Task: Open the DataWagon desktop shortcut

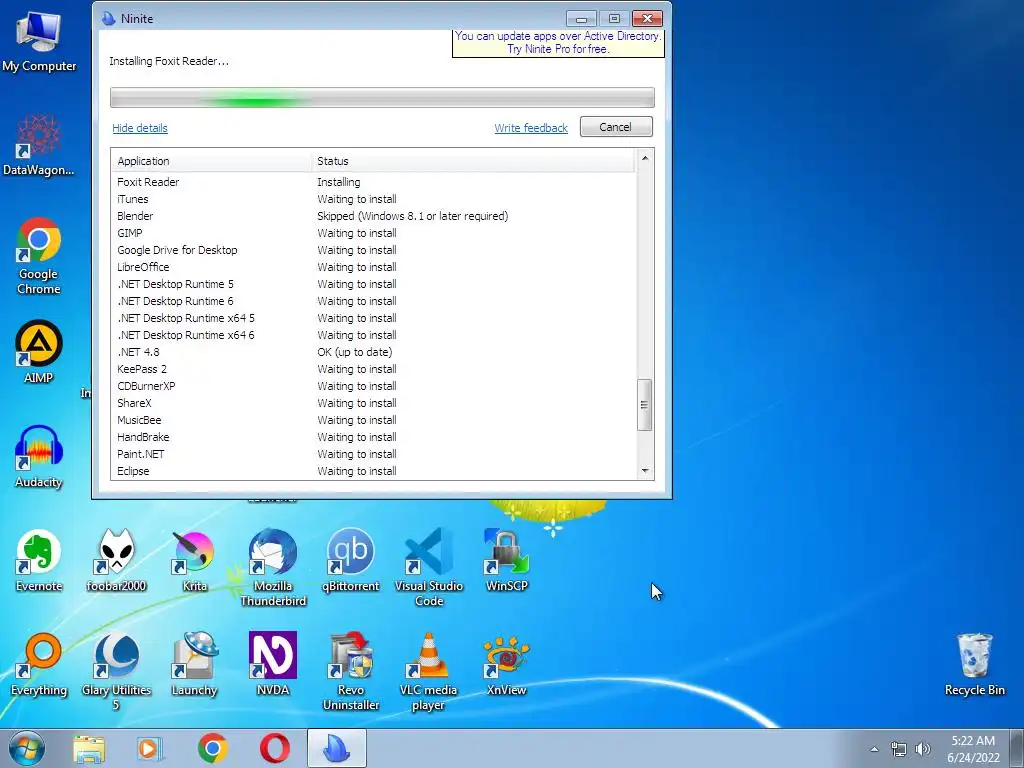Action: pos(39,145)
